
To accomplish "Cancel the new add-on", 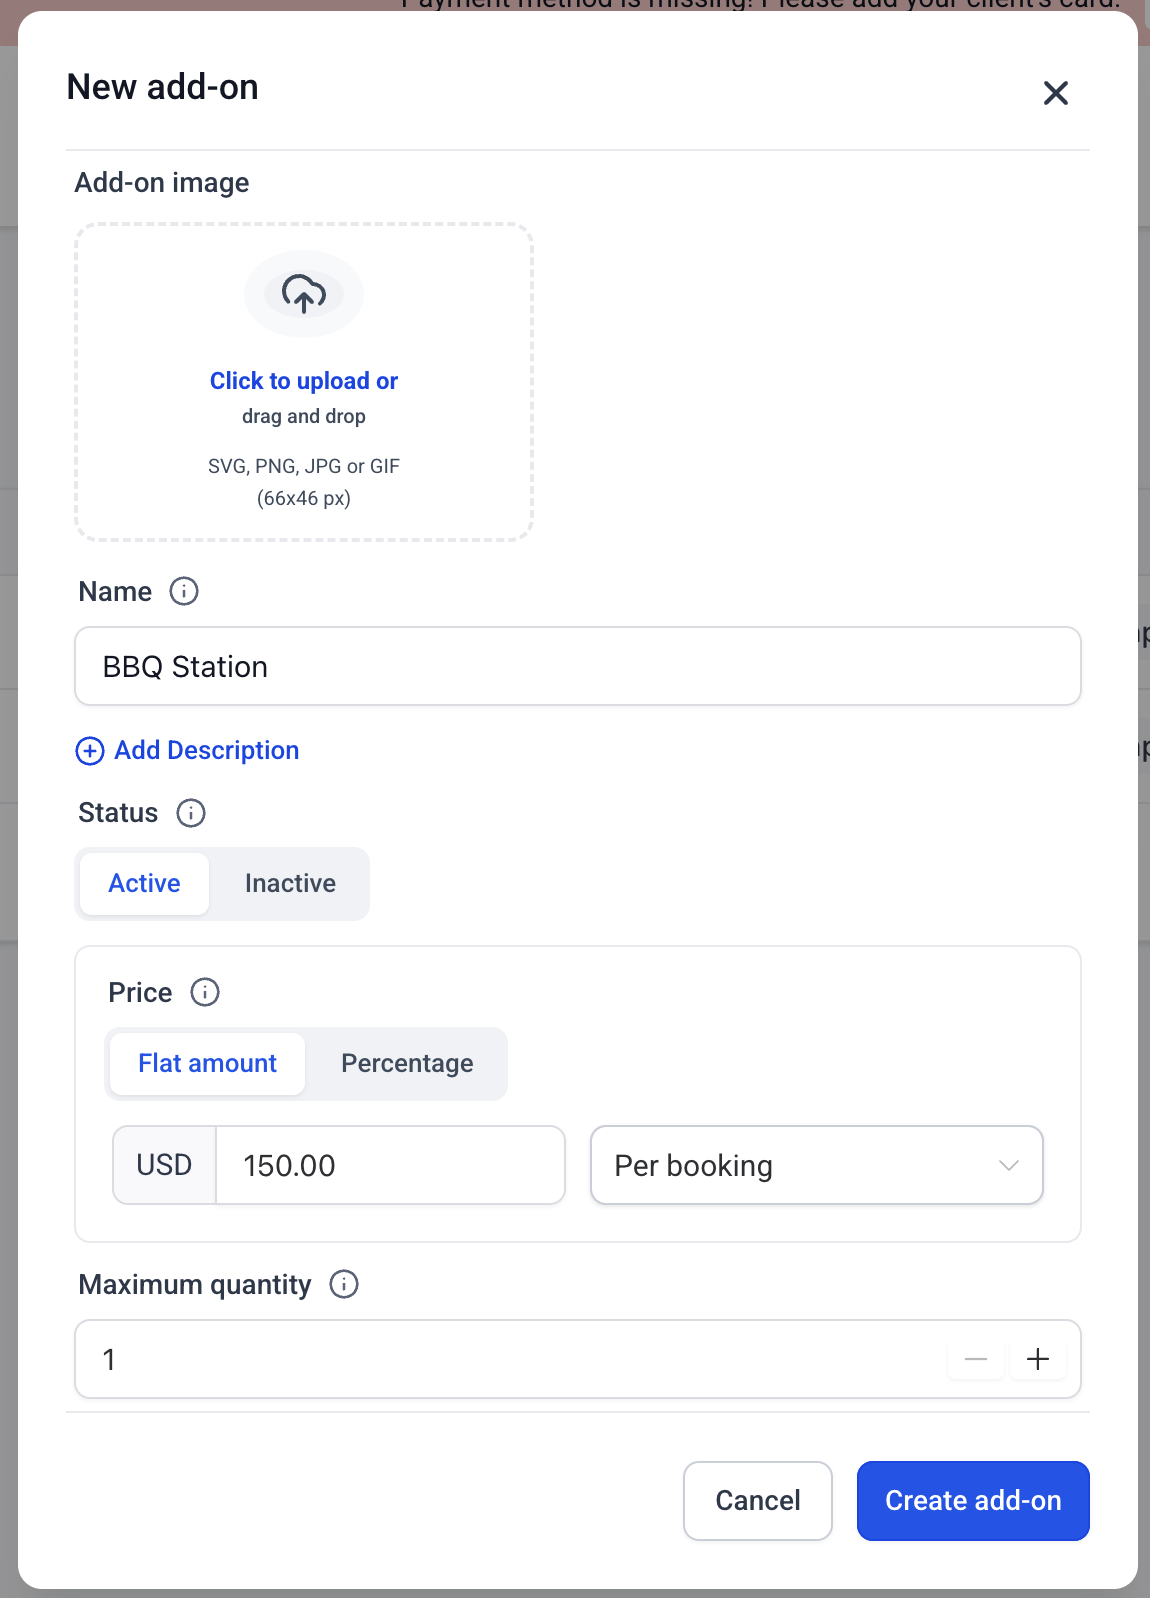I will coord(758,1501).
